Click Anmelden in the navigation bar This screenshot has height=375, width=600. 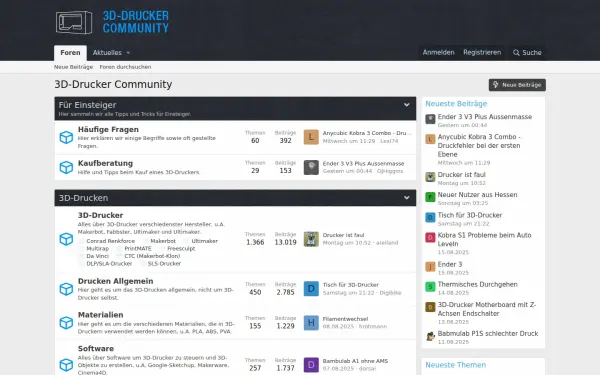click(x=439, y=52)
